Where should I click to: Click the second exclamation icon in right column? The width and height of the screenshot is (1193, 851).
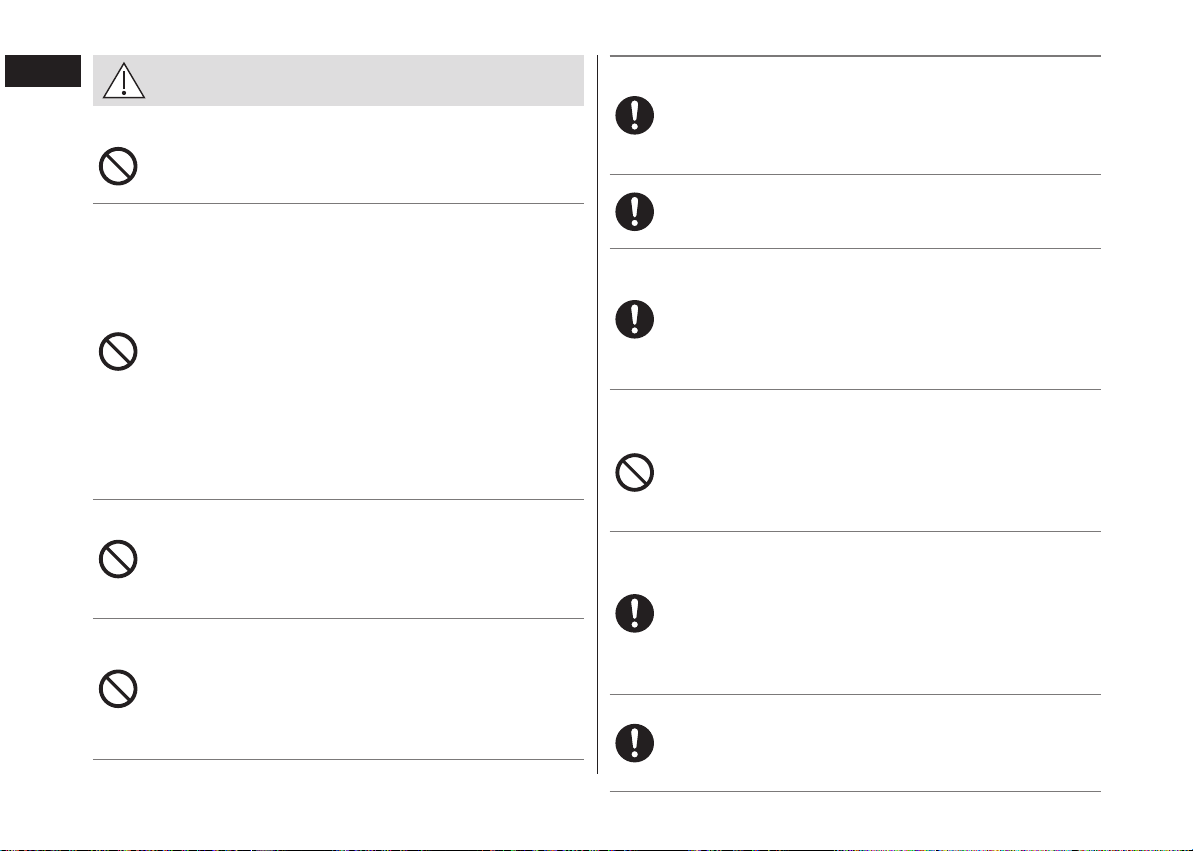click(635, 212)
